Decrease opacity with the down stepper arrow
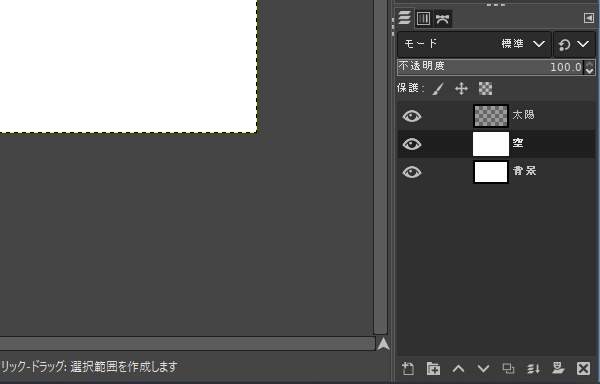The height and width of the screenshot is (384, 600). click(590, 71)
